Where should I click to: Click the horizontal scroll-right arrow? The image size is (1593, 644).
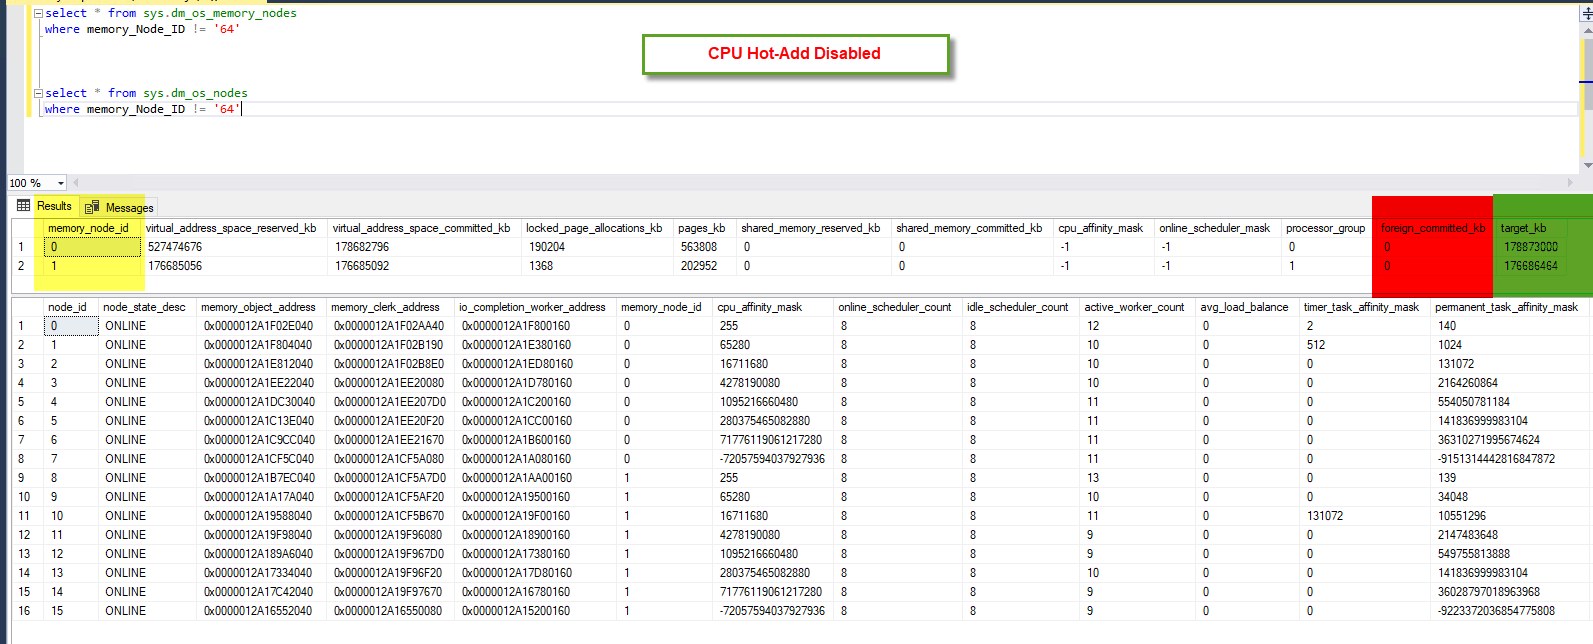(x=1570, y=183)
